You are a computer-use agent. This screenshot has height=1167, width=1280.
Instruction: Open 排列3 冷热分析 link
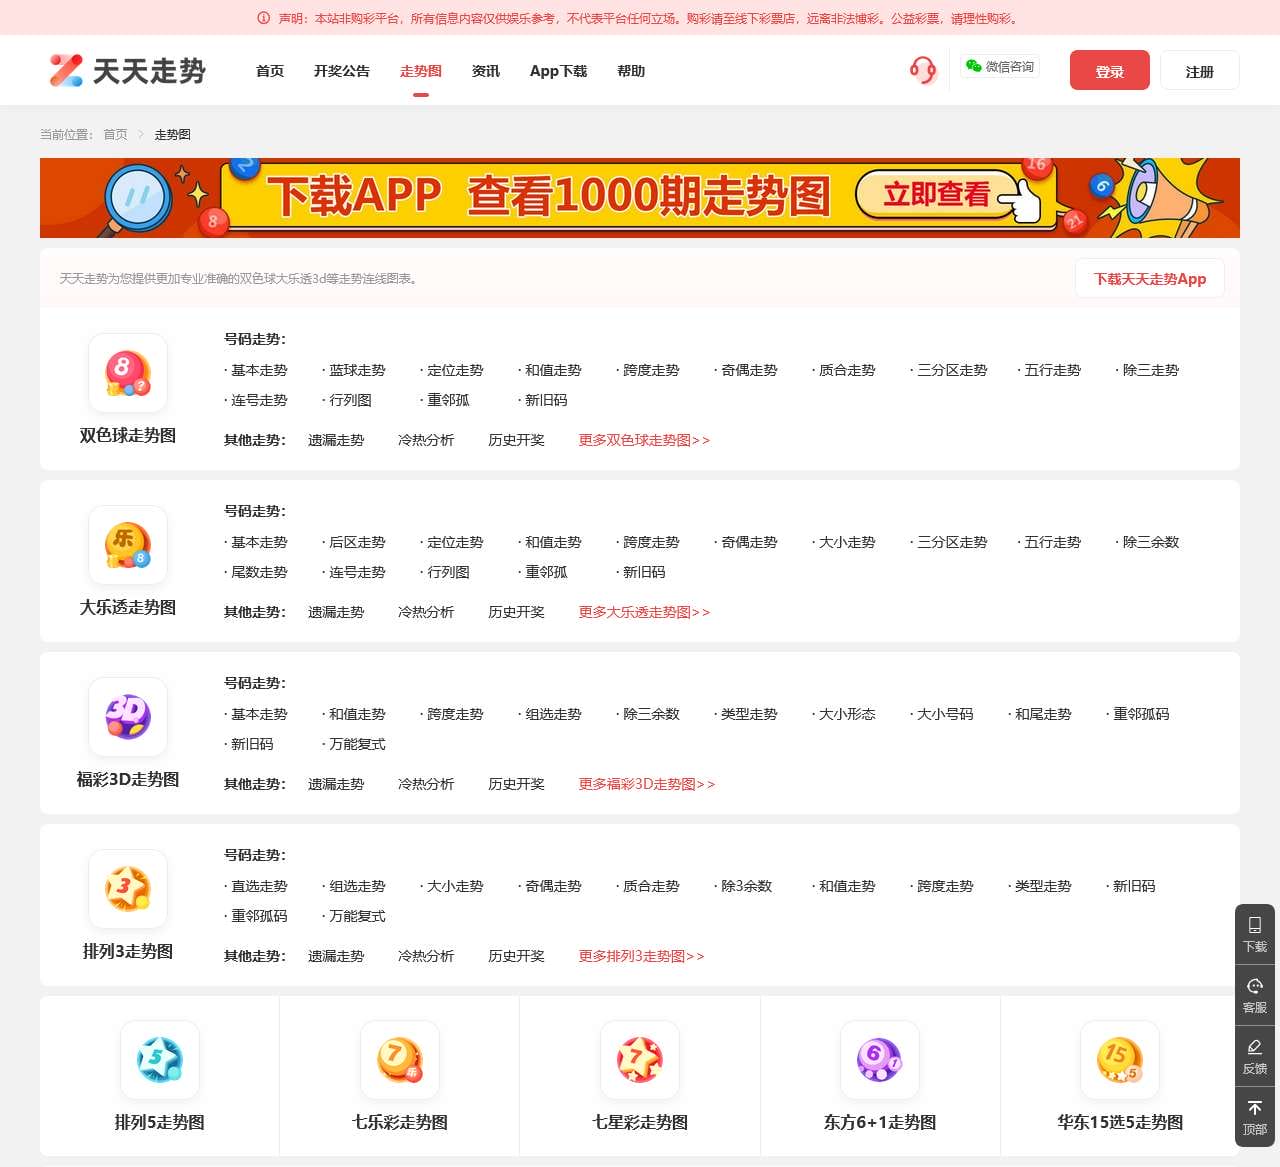[x=426, y=956]
